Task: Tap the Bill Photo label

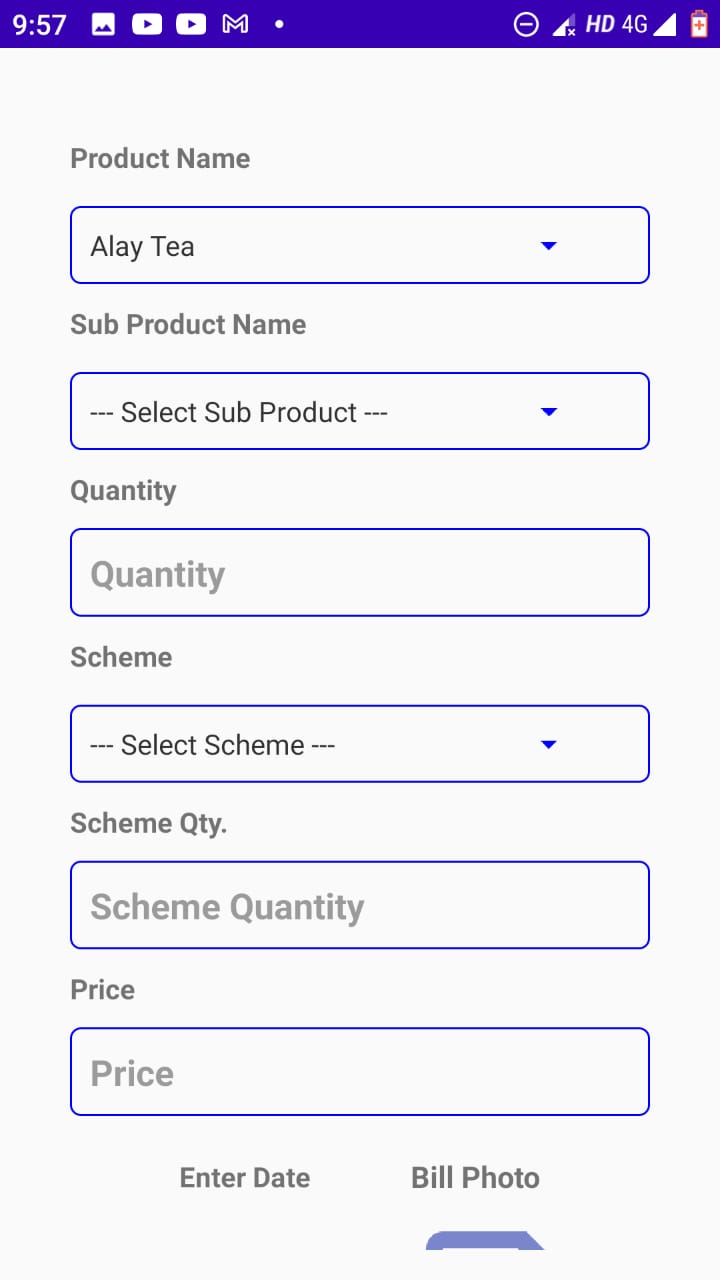Action: coord(475,1178)
